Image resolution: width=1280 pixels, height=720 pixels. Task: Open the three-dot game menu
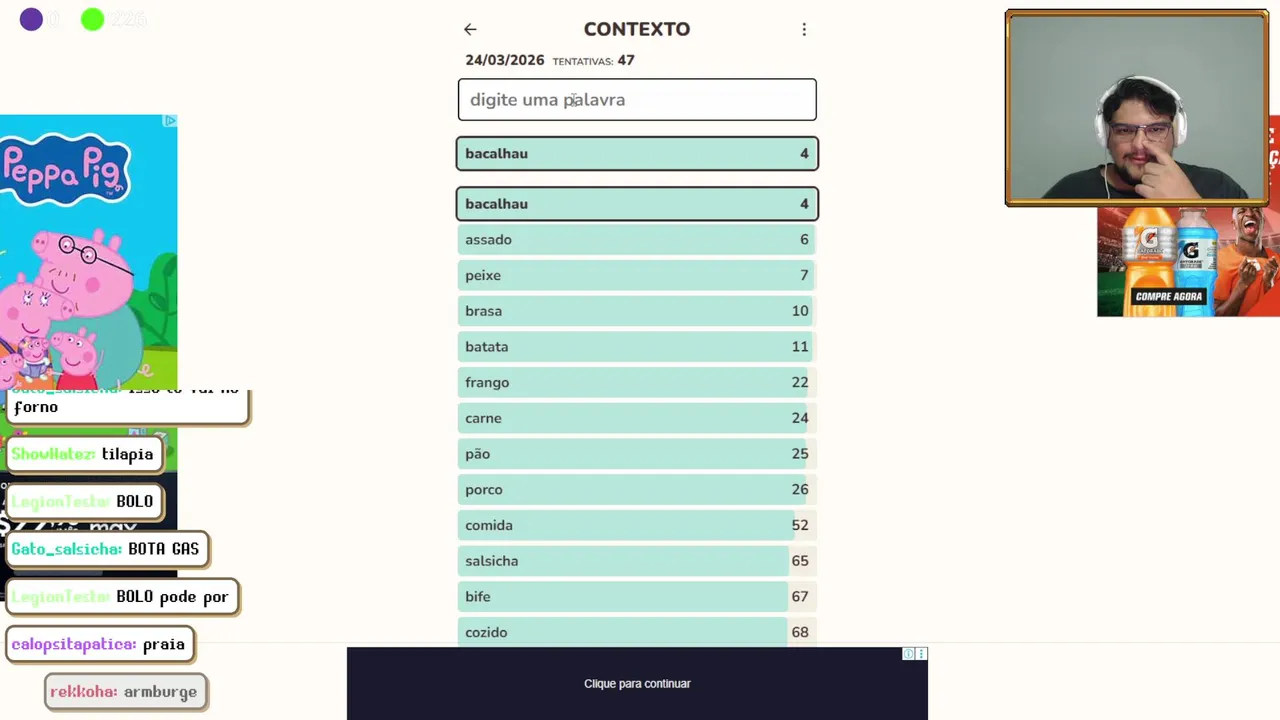[804, 30]
